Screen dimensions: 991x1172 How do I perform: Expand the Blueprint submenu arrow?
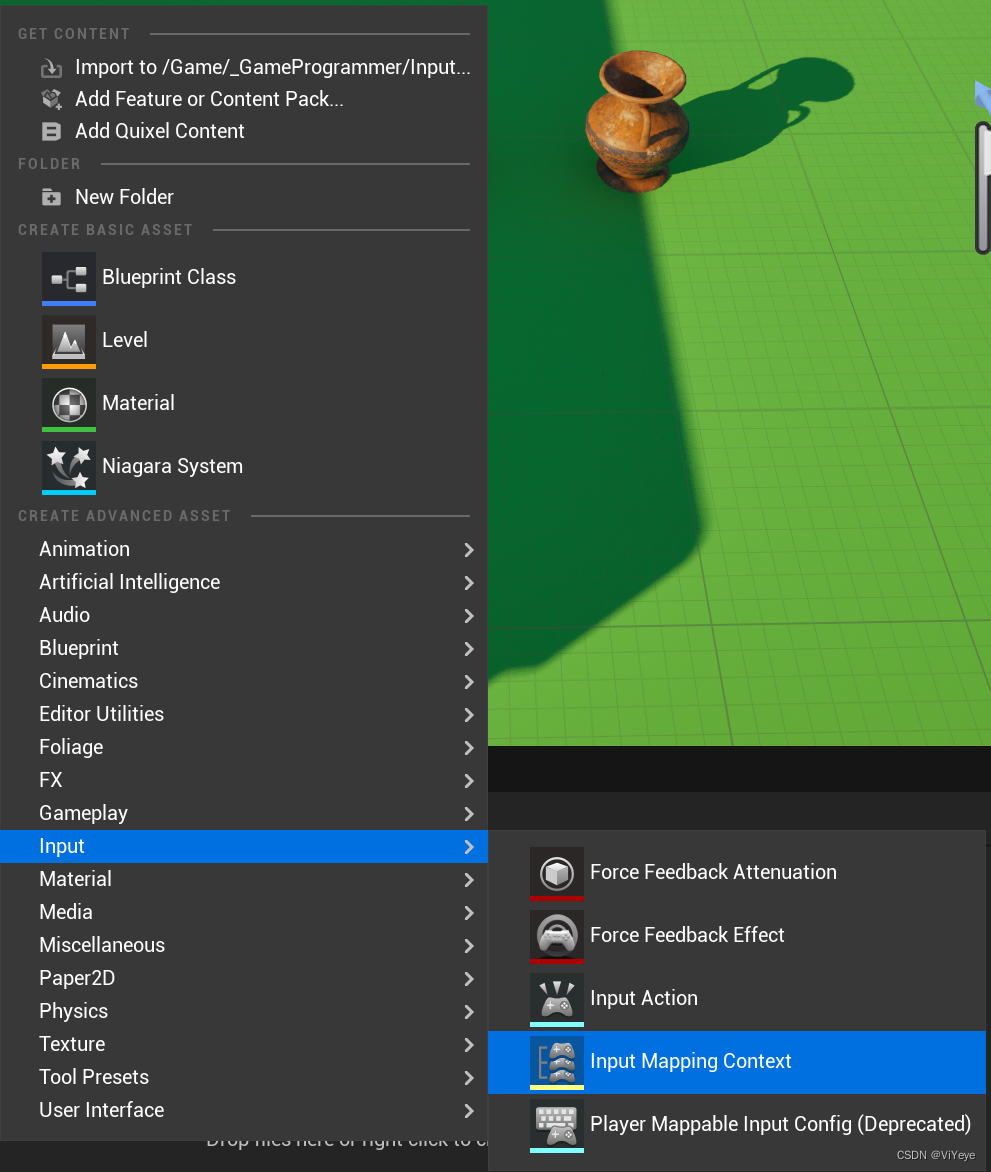point(469,649)
